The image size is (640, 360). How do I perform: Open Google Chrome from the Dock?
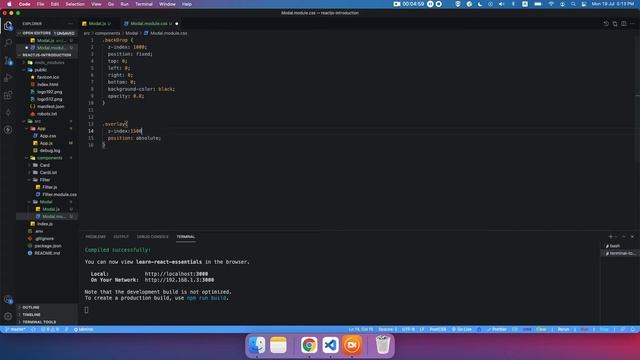click(x=309, y=345)
